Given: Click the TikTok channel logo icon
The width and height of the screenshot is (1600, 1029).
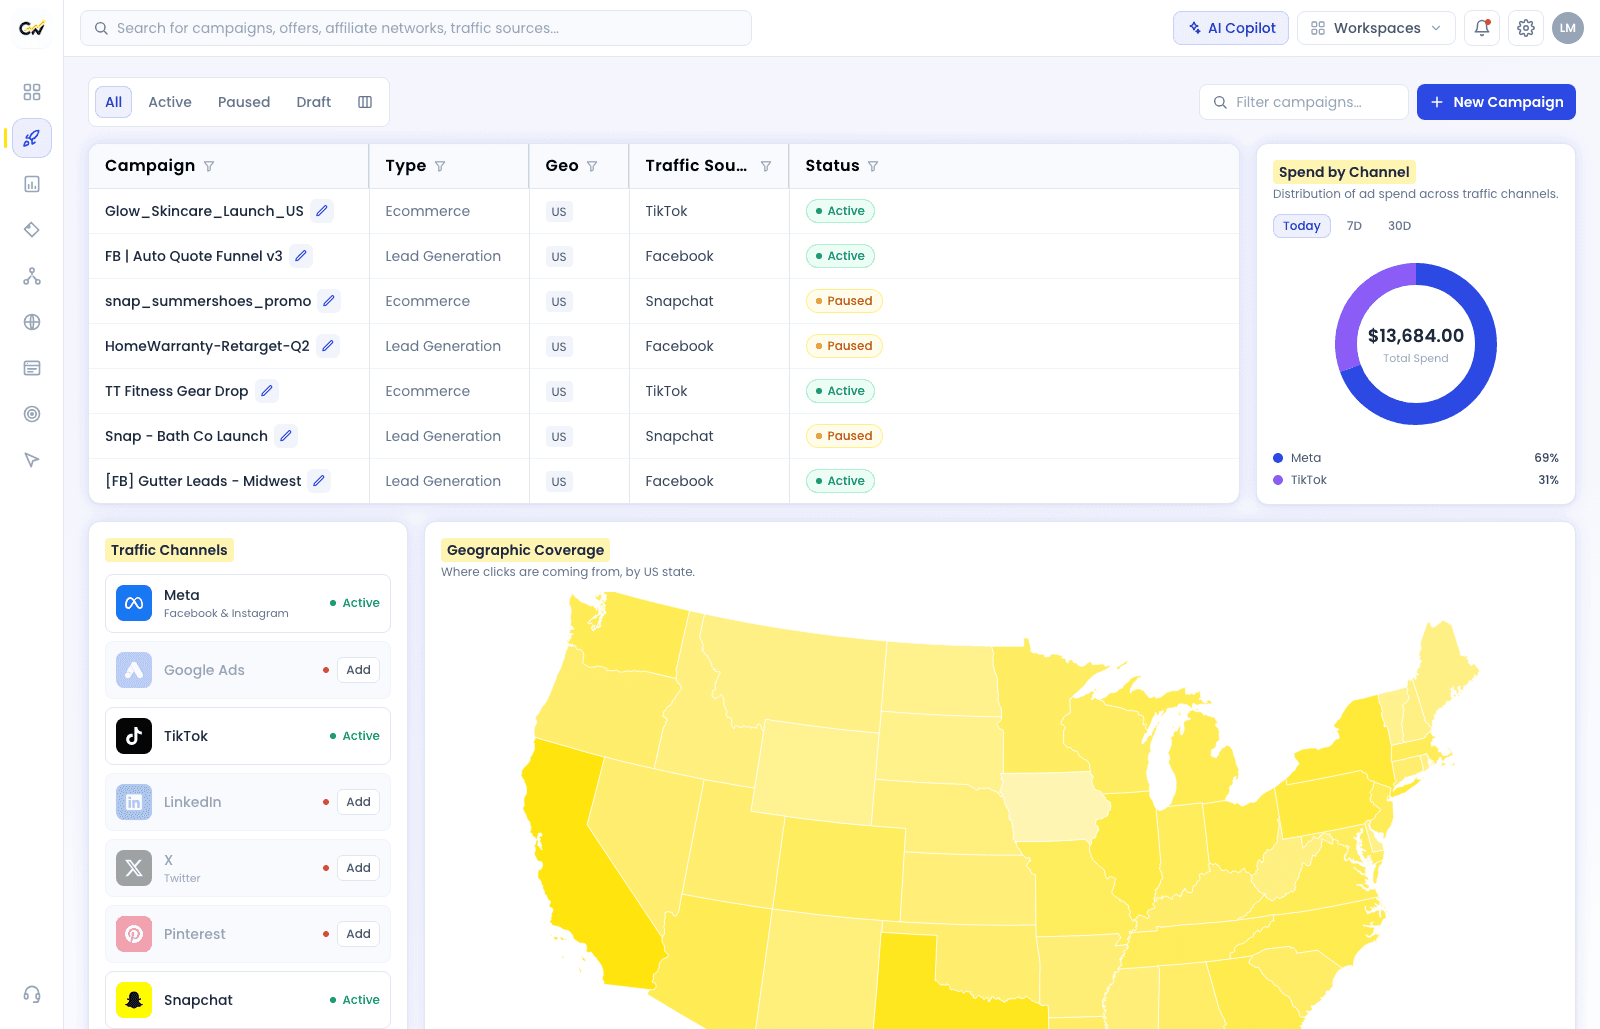Looking at the screenshot, I should 134,736.
